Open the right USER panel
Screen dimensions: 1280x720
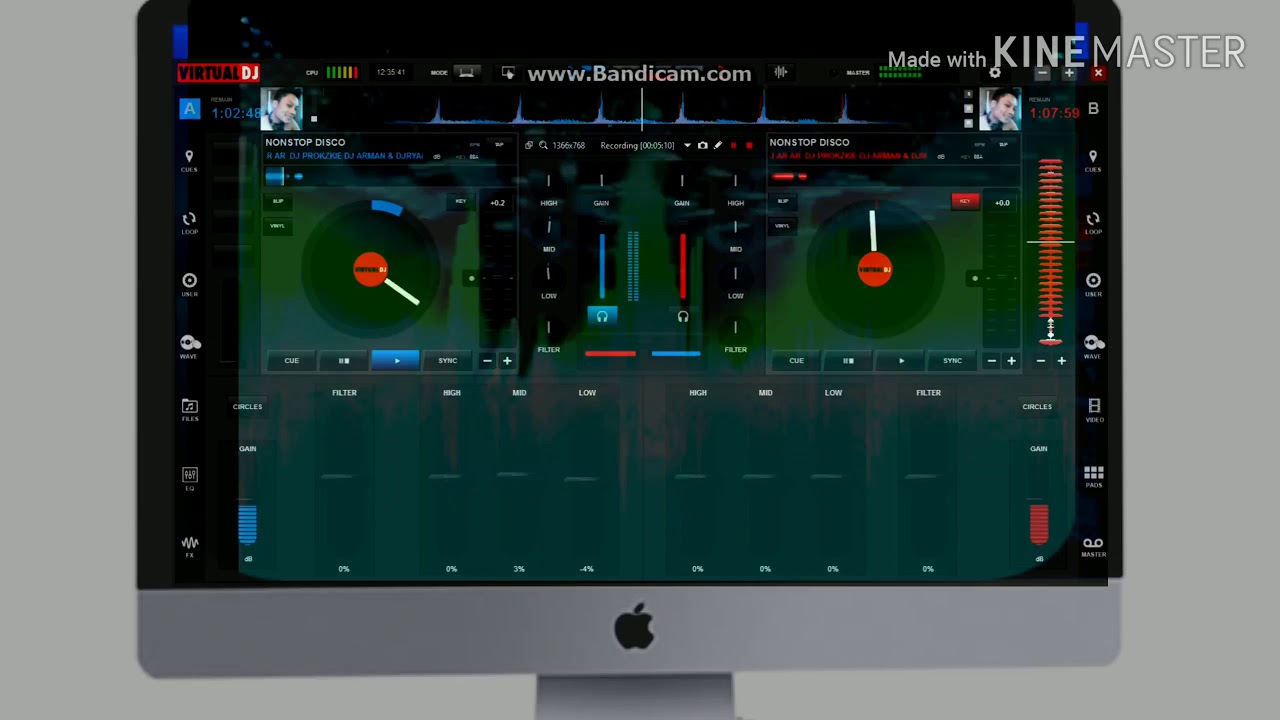click(1093, 285)
